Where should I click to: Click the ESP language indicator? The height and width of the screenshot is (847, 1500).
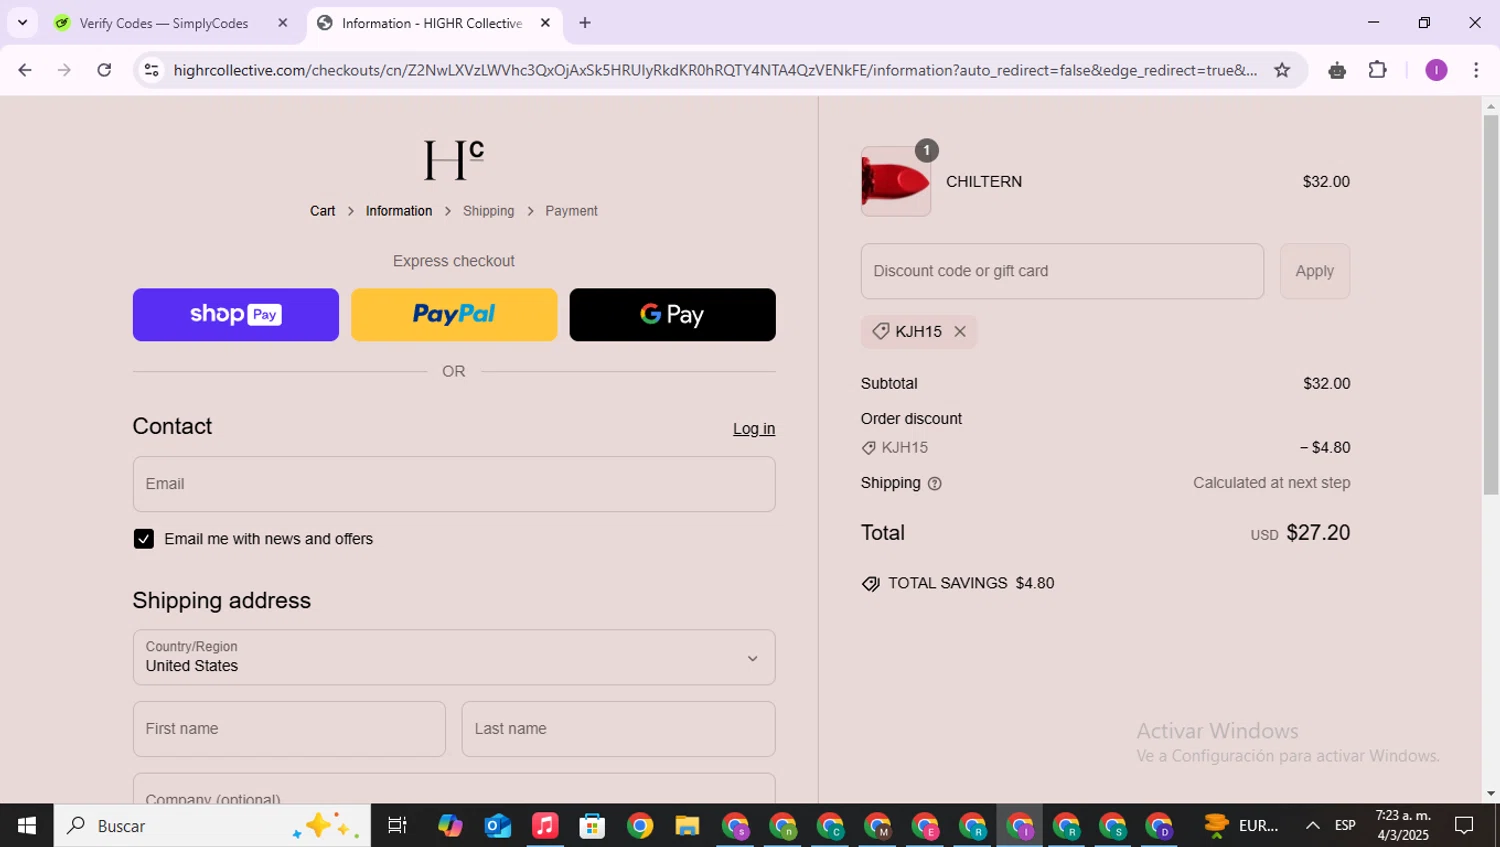[1345, 826]
